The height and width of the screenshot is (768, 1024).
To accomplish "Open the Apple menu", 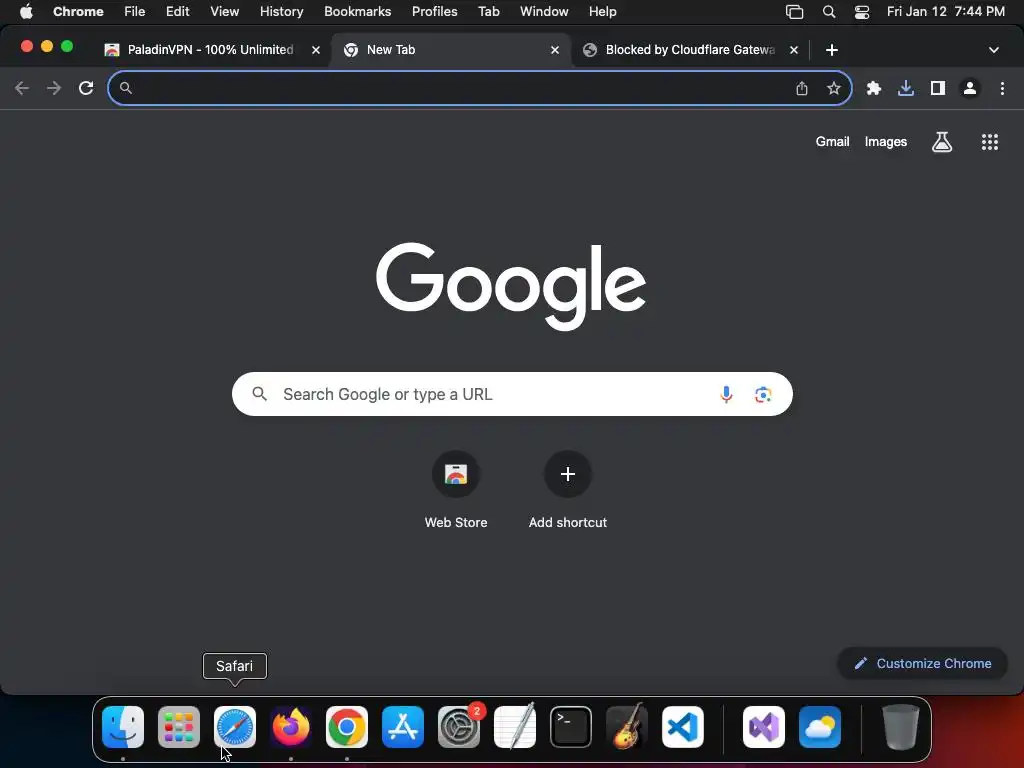I will 26,11.
